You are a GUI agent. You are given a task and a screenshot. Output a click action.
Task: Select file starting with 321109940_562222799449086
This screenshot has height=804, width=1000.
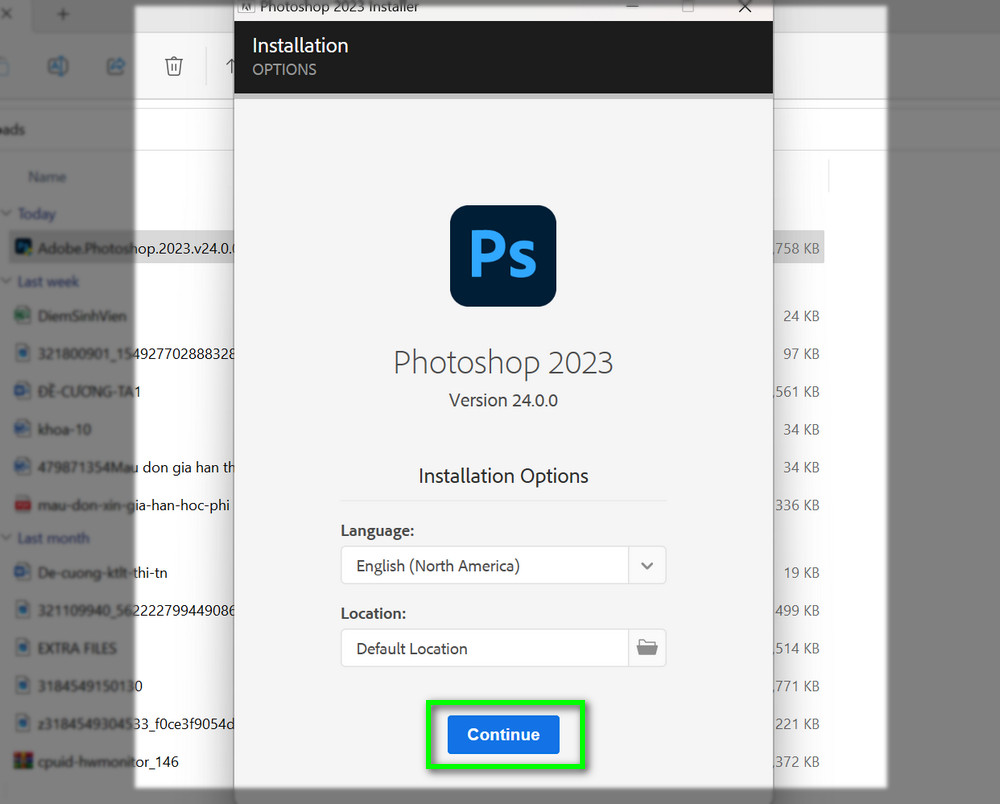click(x=136, y=611)
